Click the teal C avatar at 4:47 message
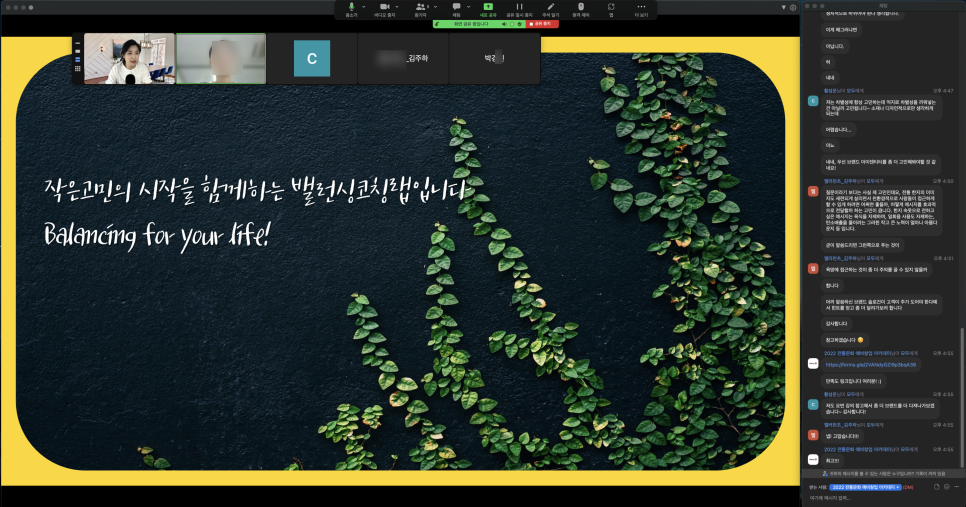 point(813,101)
